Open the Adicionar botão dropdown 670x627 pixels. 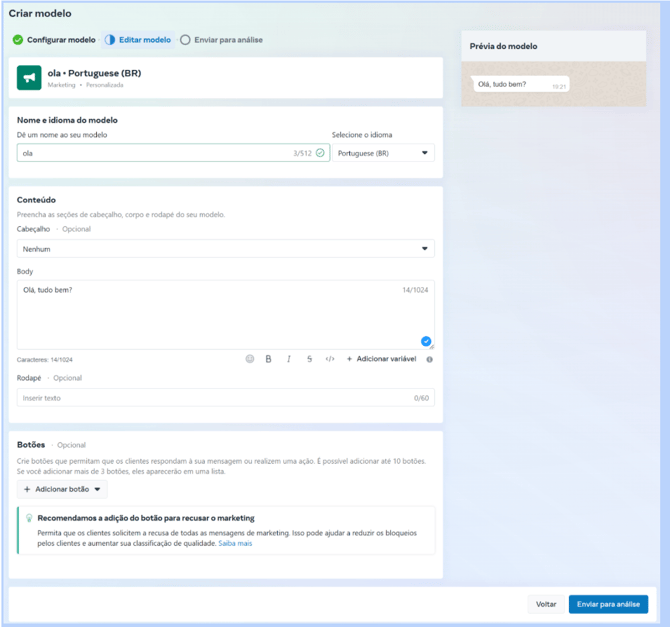click(62, 490)
